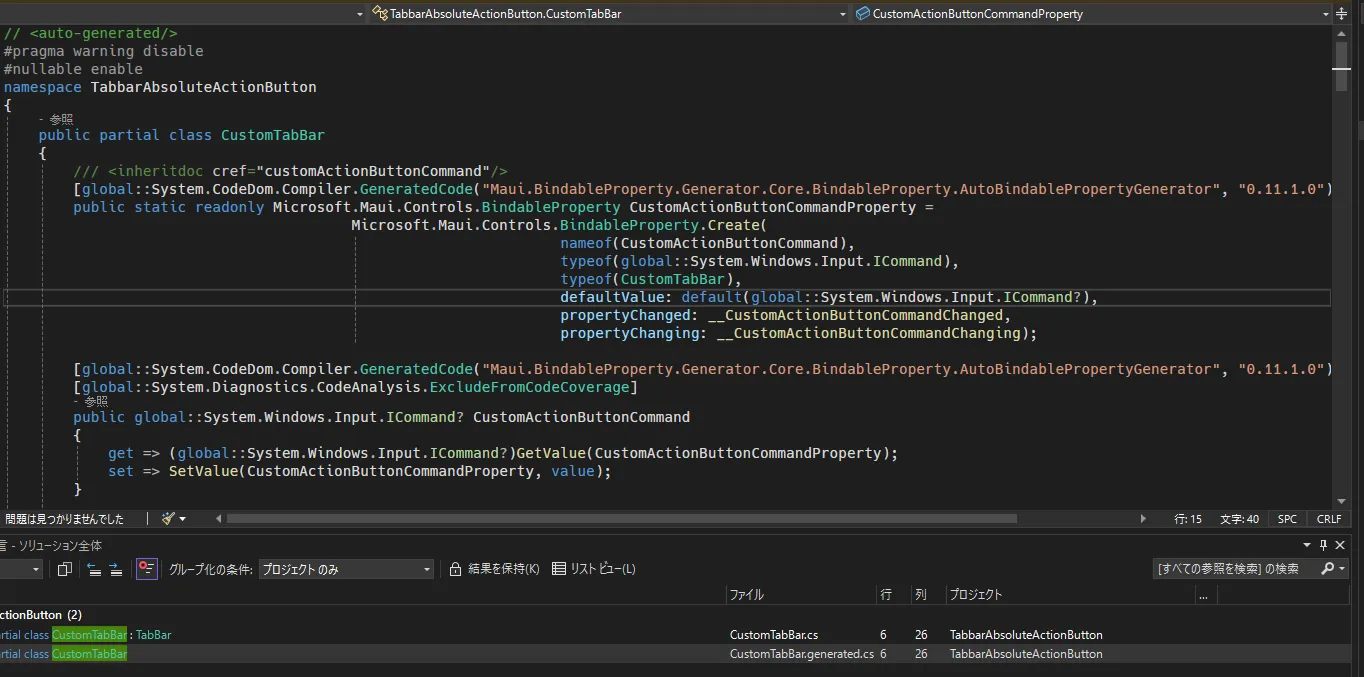Image resolution: width=1364 pixels, height=677 pixels.
Task: Click the horizontal scrollbar thumb under editor
Action: [x=622, y=519]
